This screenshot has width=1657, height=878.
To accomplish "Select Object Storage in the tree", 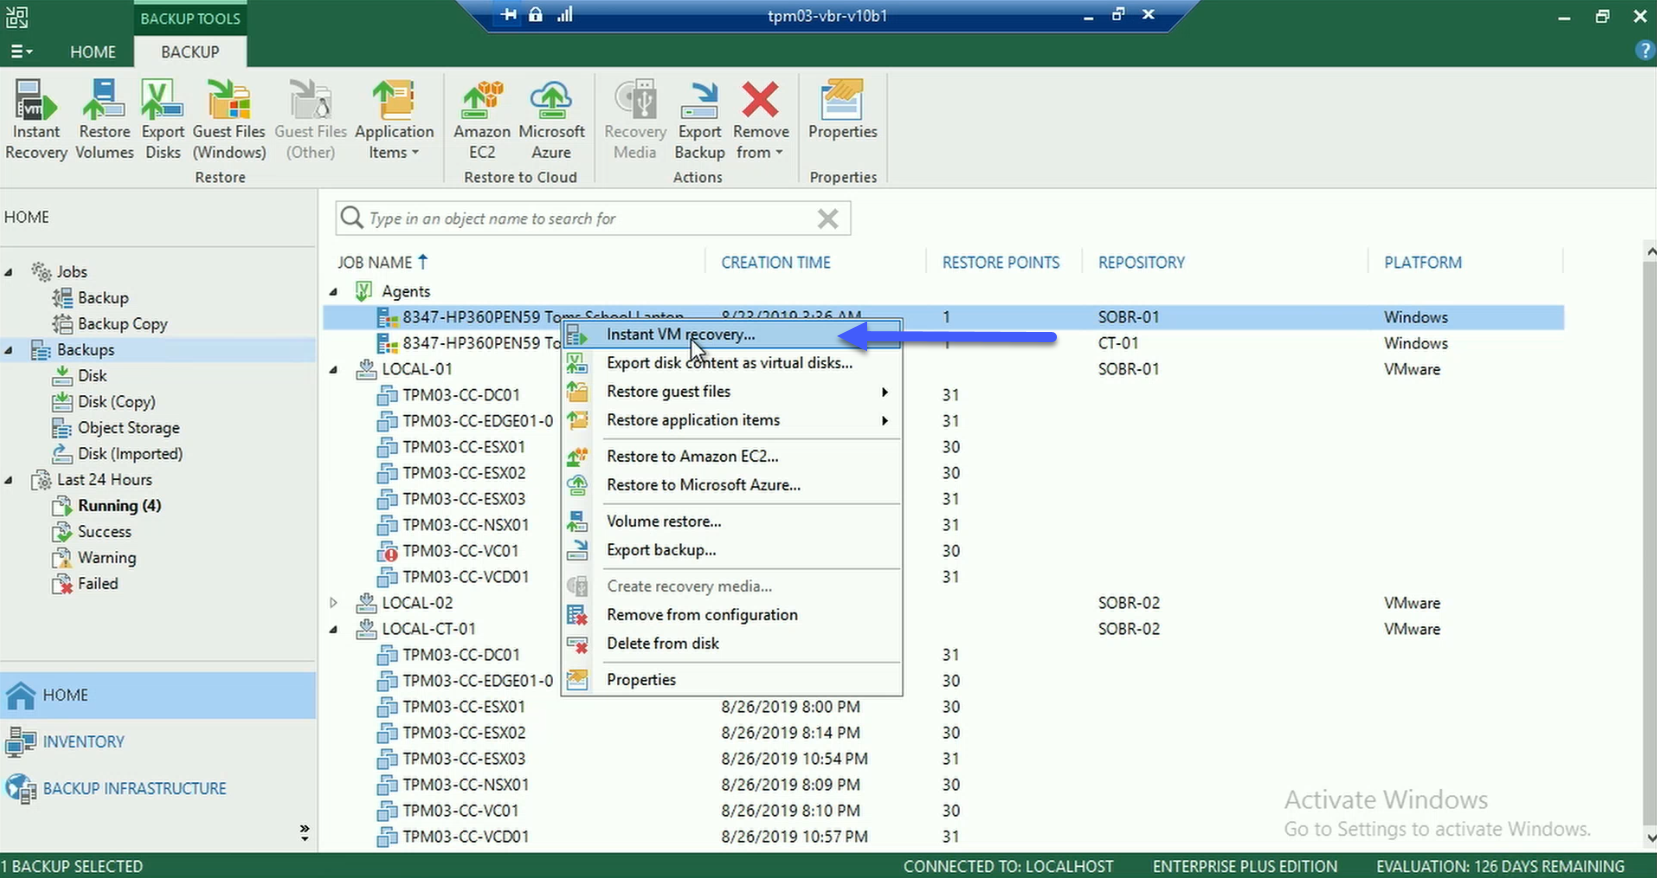I will [128, 428].
